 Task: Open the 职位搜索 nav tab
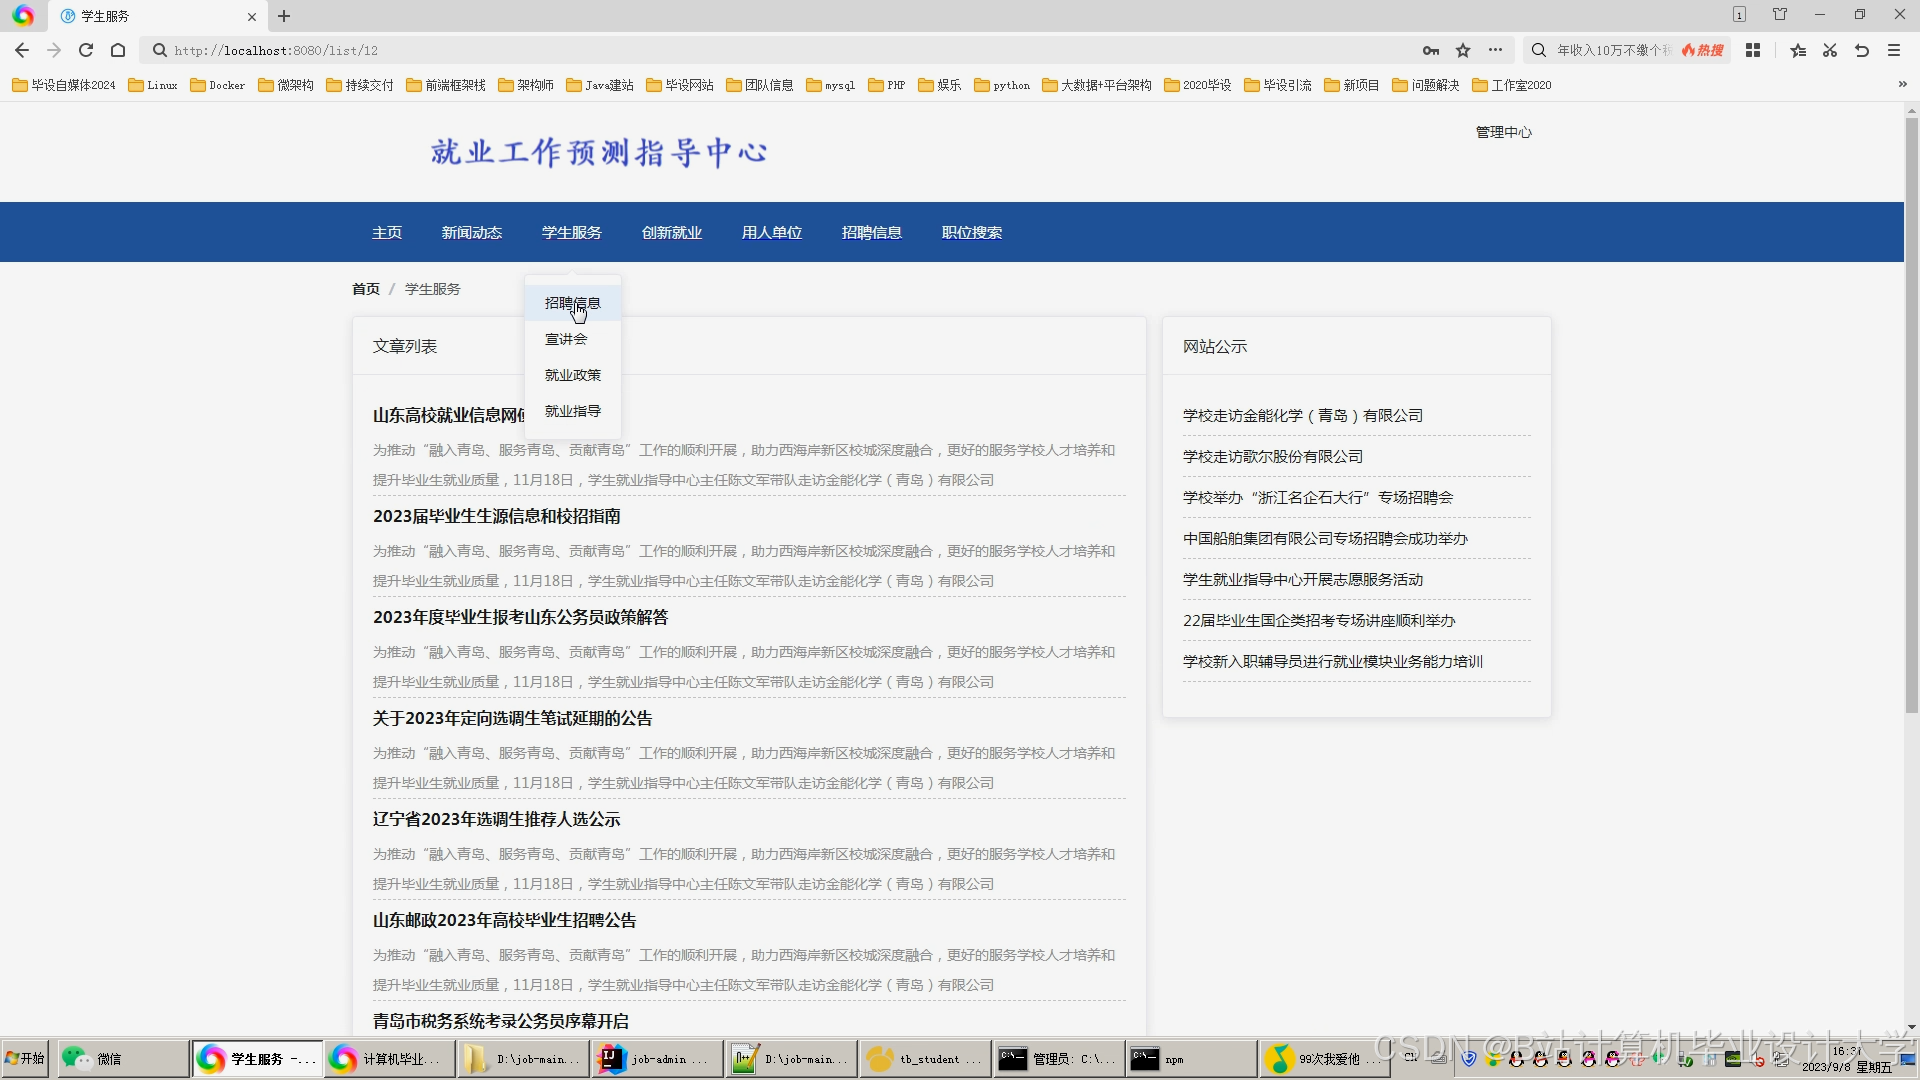click(971, 232)
